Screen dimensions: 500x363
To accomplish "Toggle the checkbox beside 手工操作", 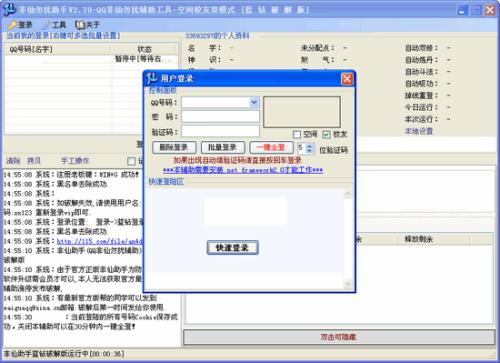I will point(132,161).
